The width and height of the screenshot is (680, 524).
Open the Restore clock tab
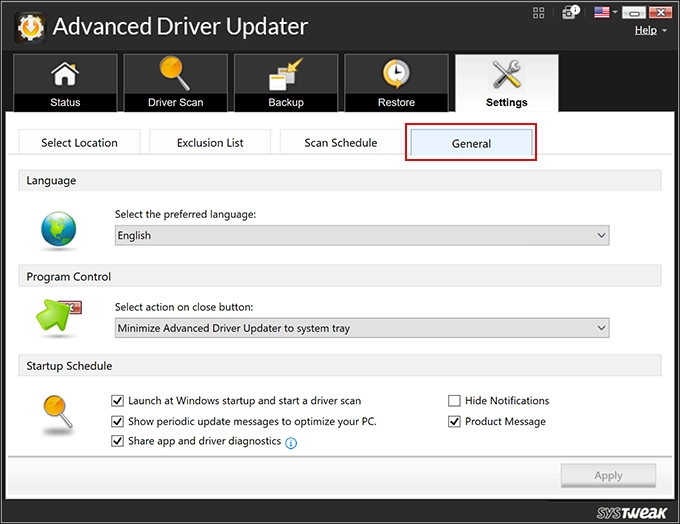pyautogui.click(x=396, y=82)
